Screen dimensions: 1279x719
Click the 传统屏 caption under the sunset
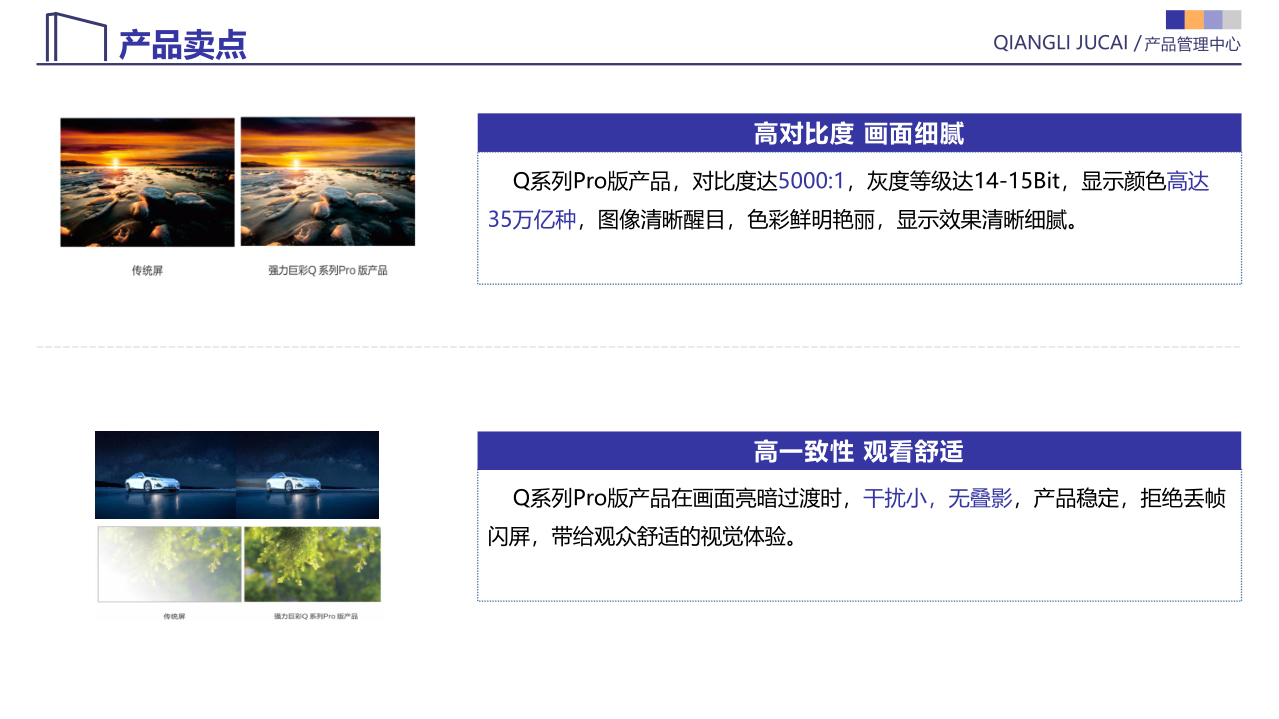click(147, 270)
